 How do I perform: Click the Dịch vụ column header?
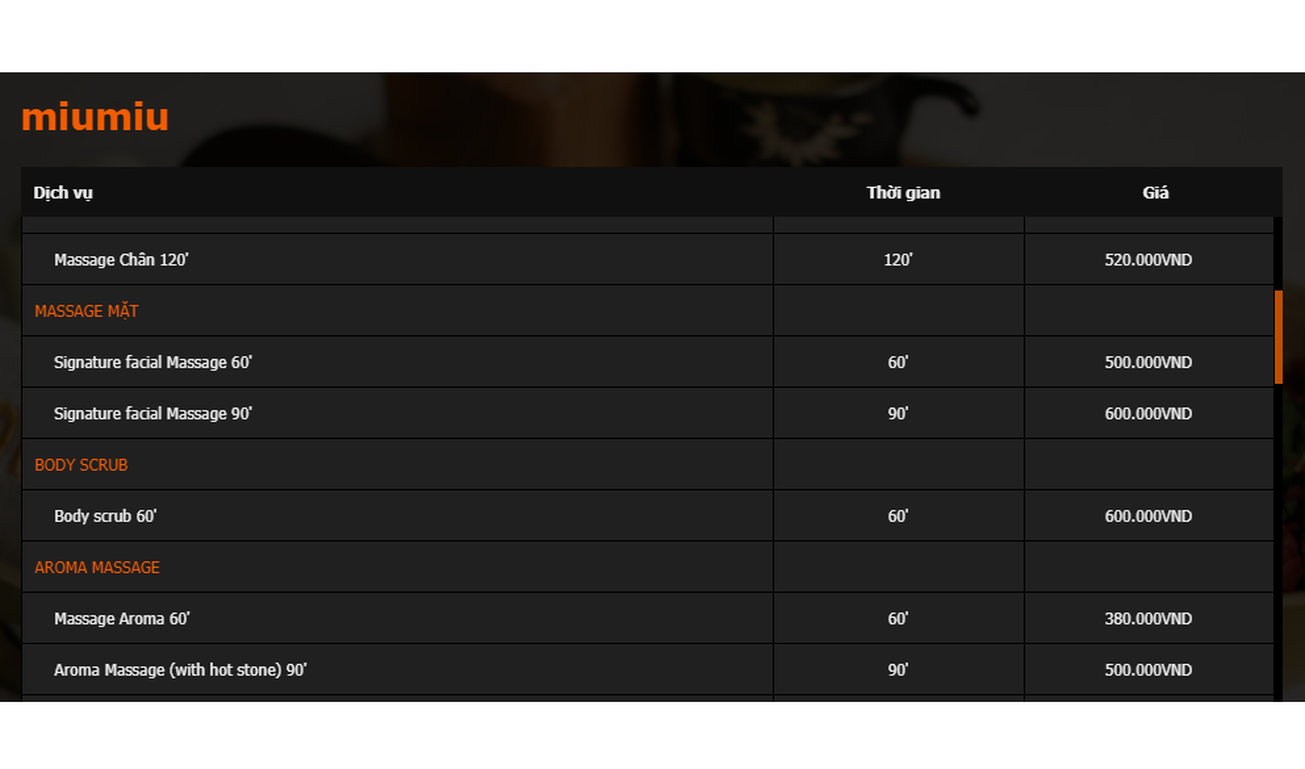[63, 193]
